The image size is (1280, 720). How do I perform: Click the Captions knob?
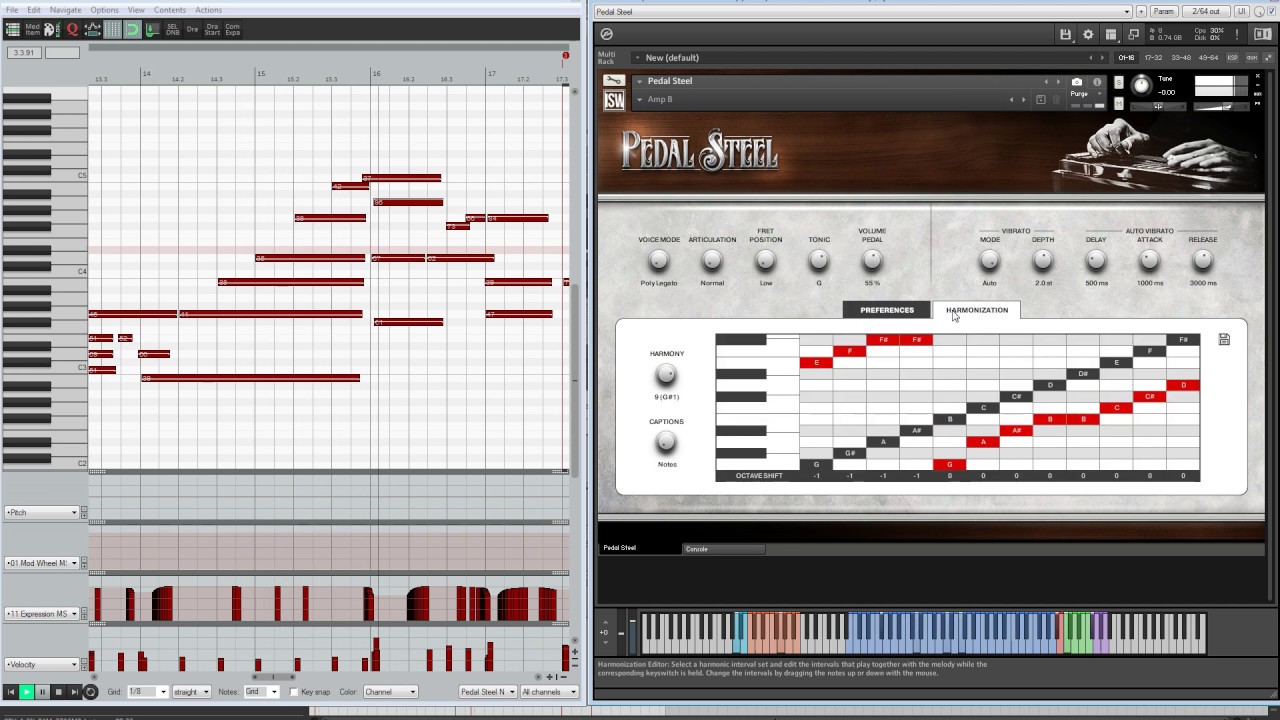[666, 442]
